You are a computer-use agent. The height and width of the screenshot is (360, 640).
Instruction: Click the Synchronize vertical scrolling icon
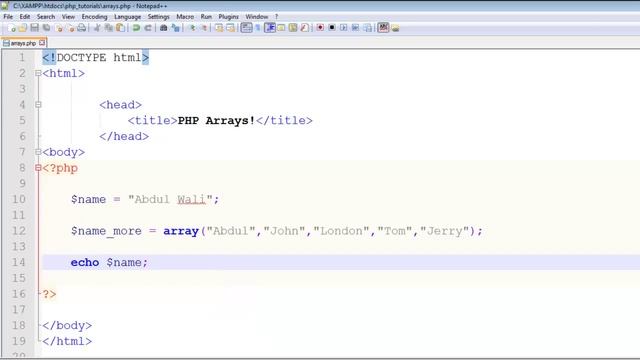click(x=220, y=28)
